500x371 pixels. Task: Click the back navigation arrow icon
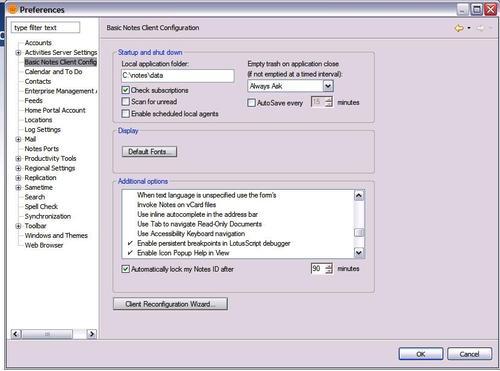click(459, 28)
